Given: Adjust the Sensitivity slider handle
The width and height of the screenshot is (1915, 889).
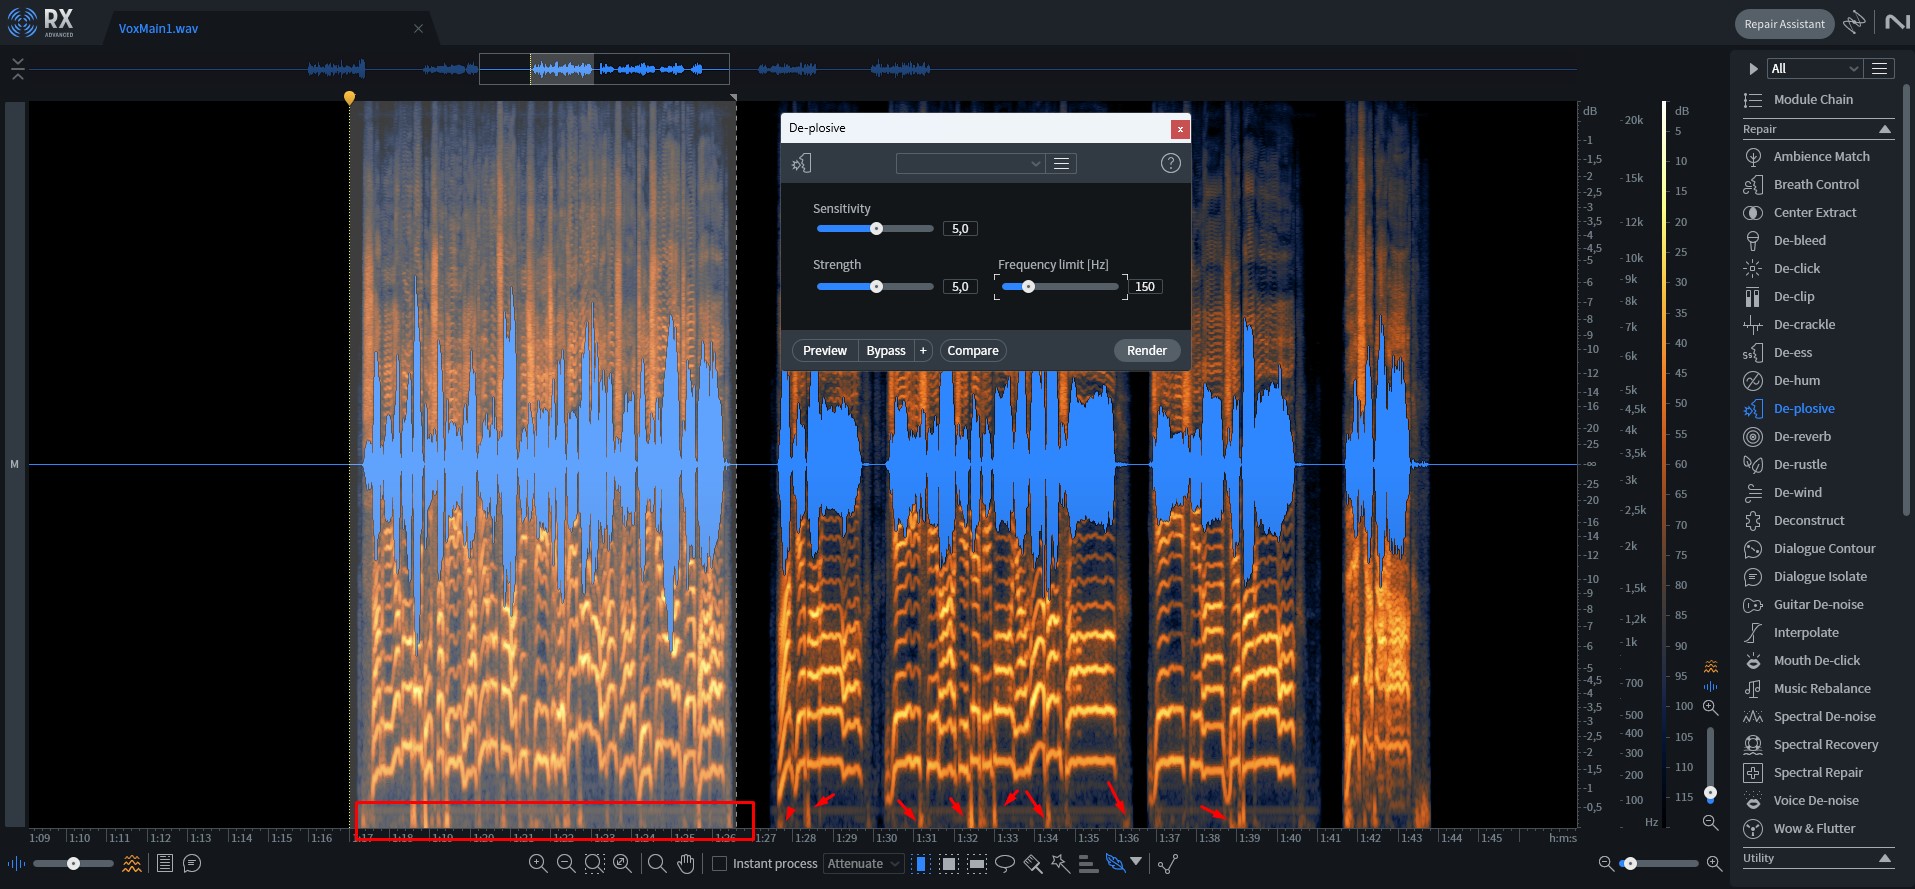Looking at the screenshot, I should 876,228.
